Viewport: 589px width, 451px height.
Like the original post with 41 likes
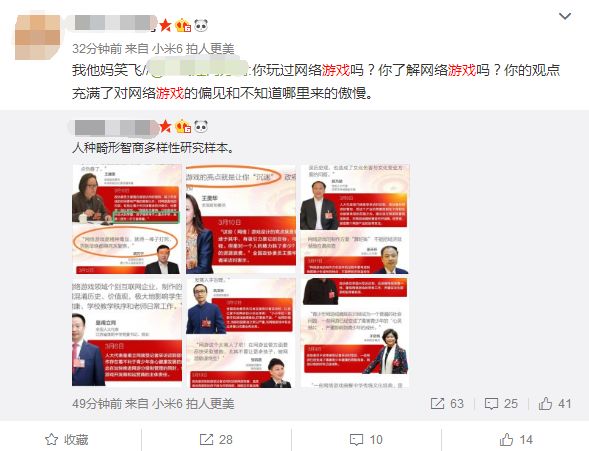(x=555, y=404)
